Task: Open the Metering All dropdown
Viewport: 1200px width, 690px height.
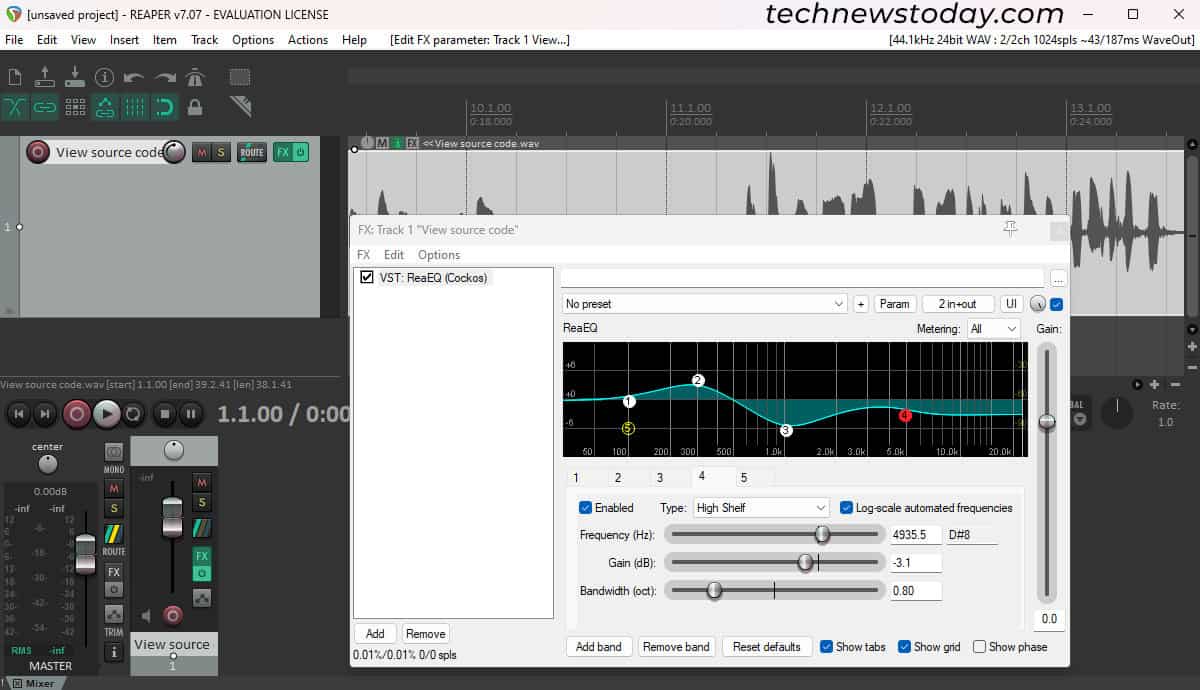Action: point(993,329)
